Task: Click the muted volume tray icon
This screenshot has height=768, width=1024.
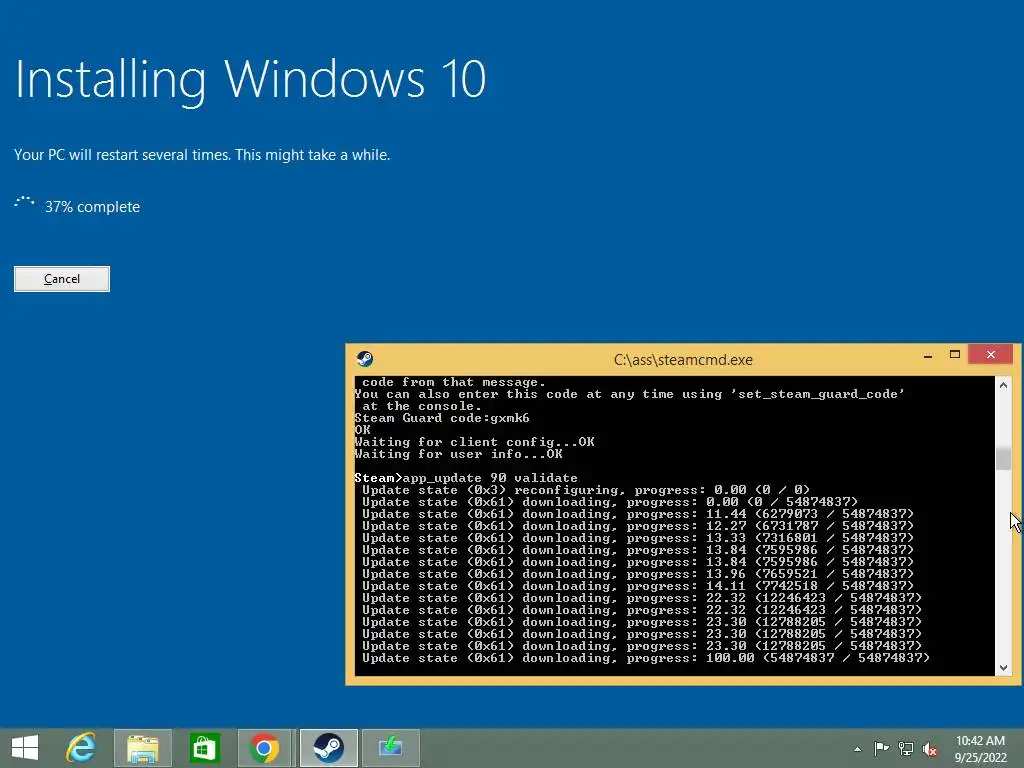Action: tap(930, 748)
